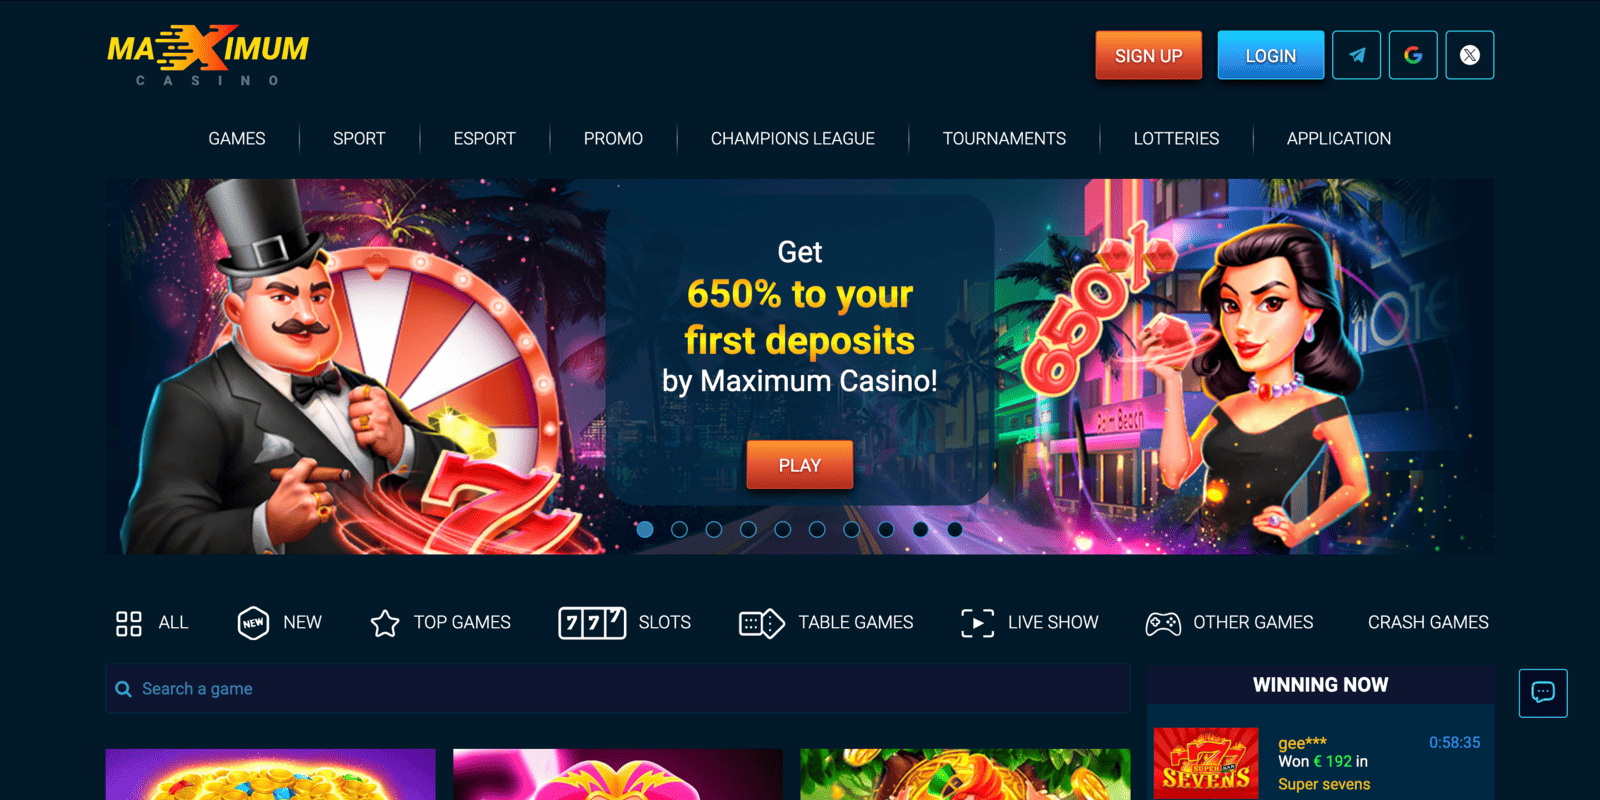Select the NEW games badge icon
Viewport: 1600px width, 800px height.
pos(253,623)
